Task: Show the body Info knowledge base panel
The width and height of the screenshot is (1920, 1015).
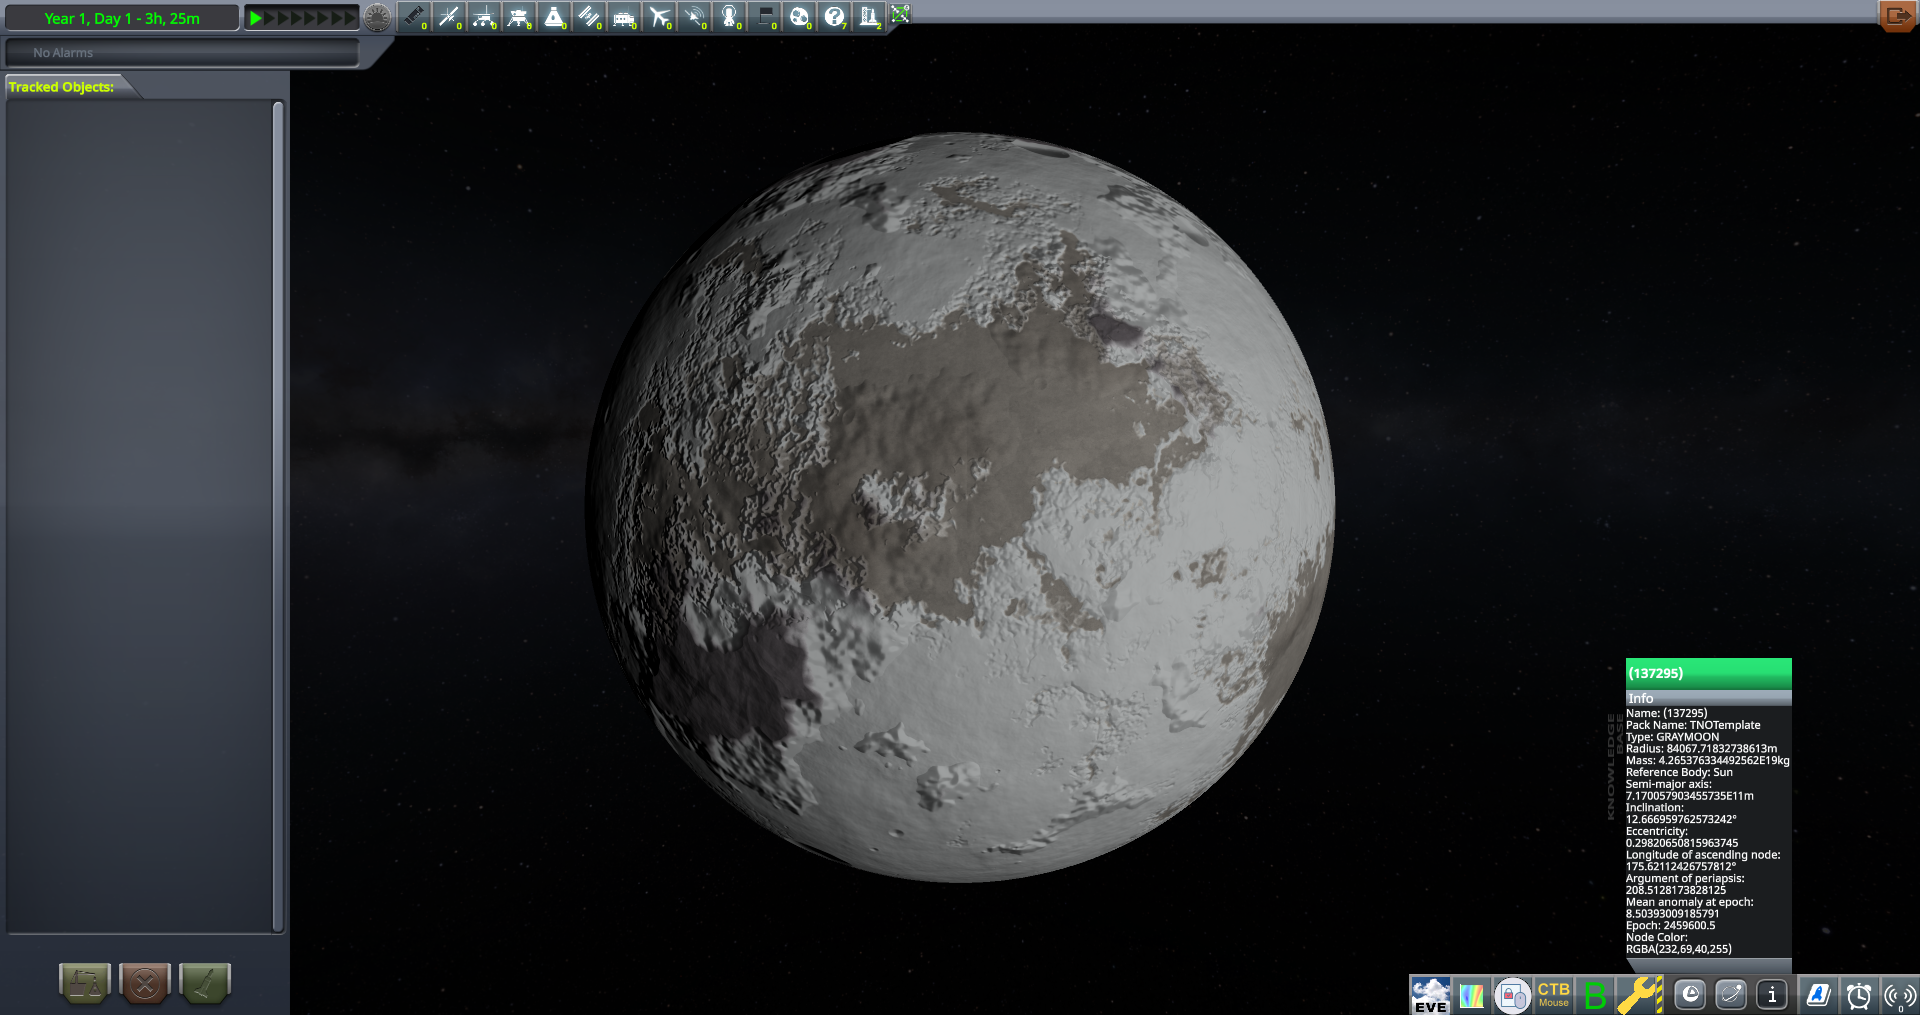Action: [x=1772, y=995]
